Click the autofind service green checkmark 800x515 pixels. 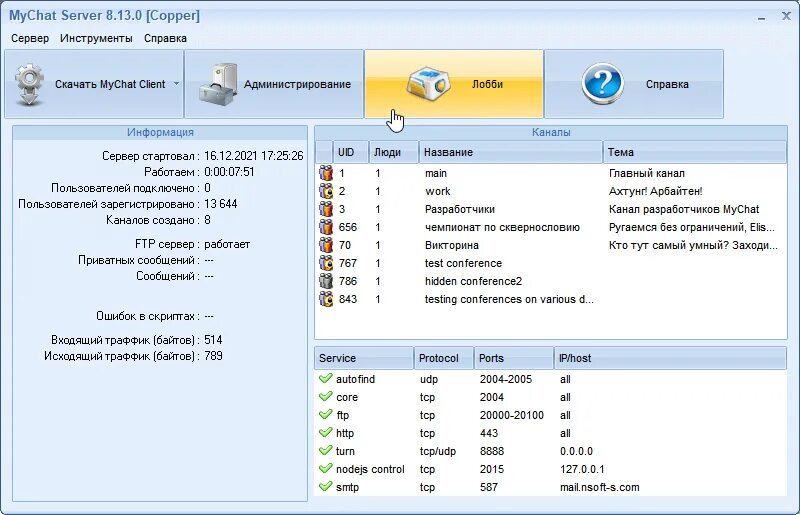[x=326, y=379]
